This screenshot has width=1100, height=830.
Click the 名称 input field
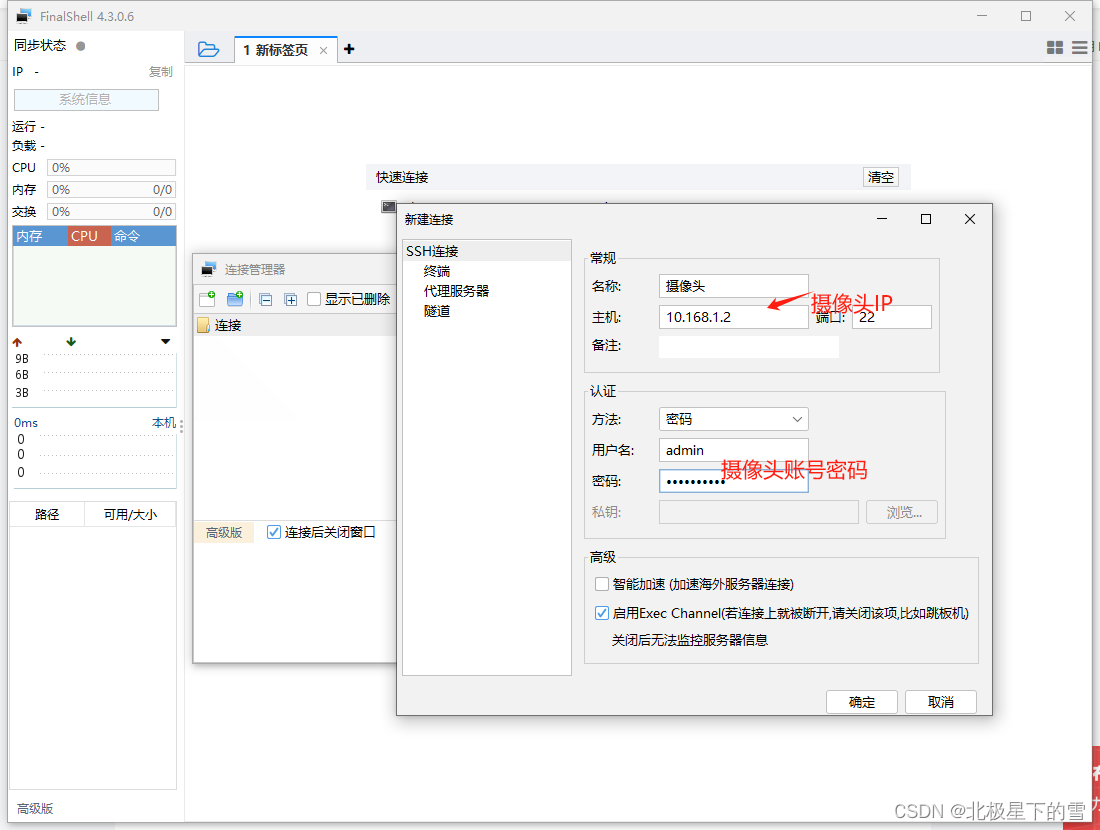(x=733, y=286)
